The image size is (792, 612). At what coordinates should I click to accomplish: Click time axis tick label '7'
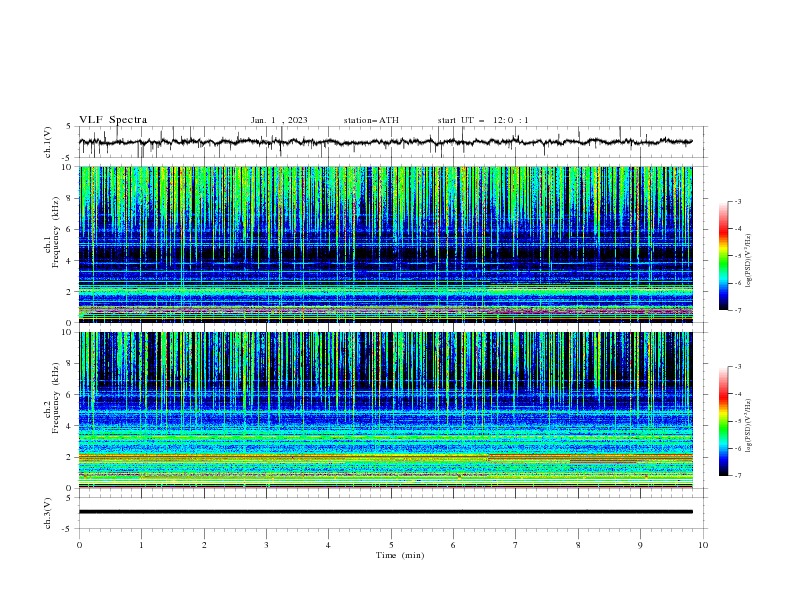[516, 545]
